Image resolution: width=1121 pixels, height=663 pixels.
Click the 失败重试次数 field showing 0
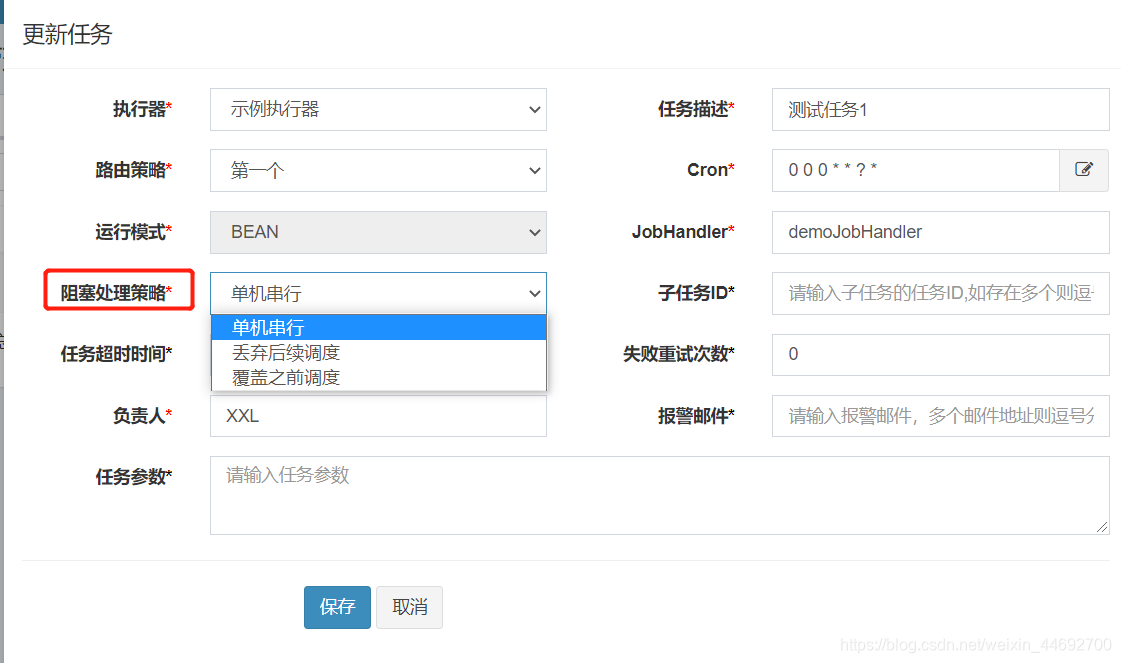click(940, 354)
